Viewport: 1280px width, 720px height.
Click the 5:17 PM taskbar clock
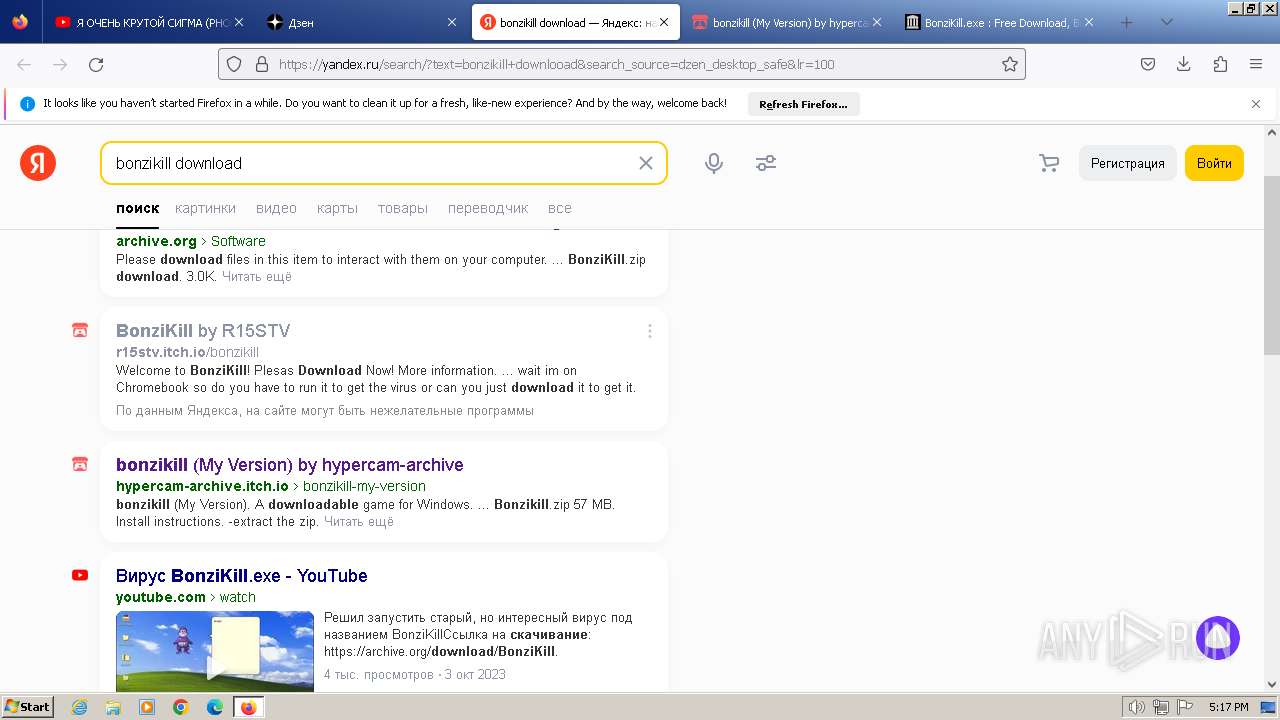point(1228,707)
